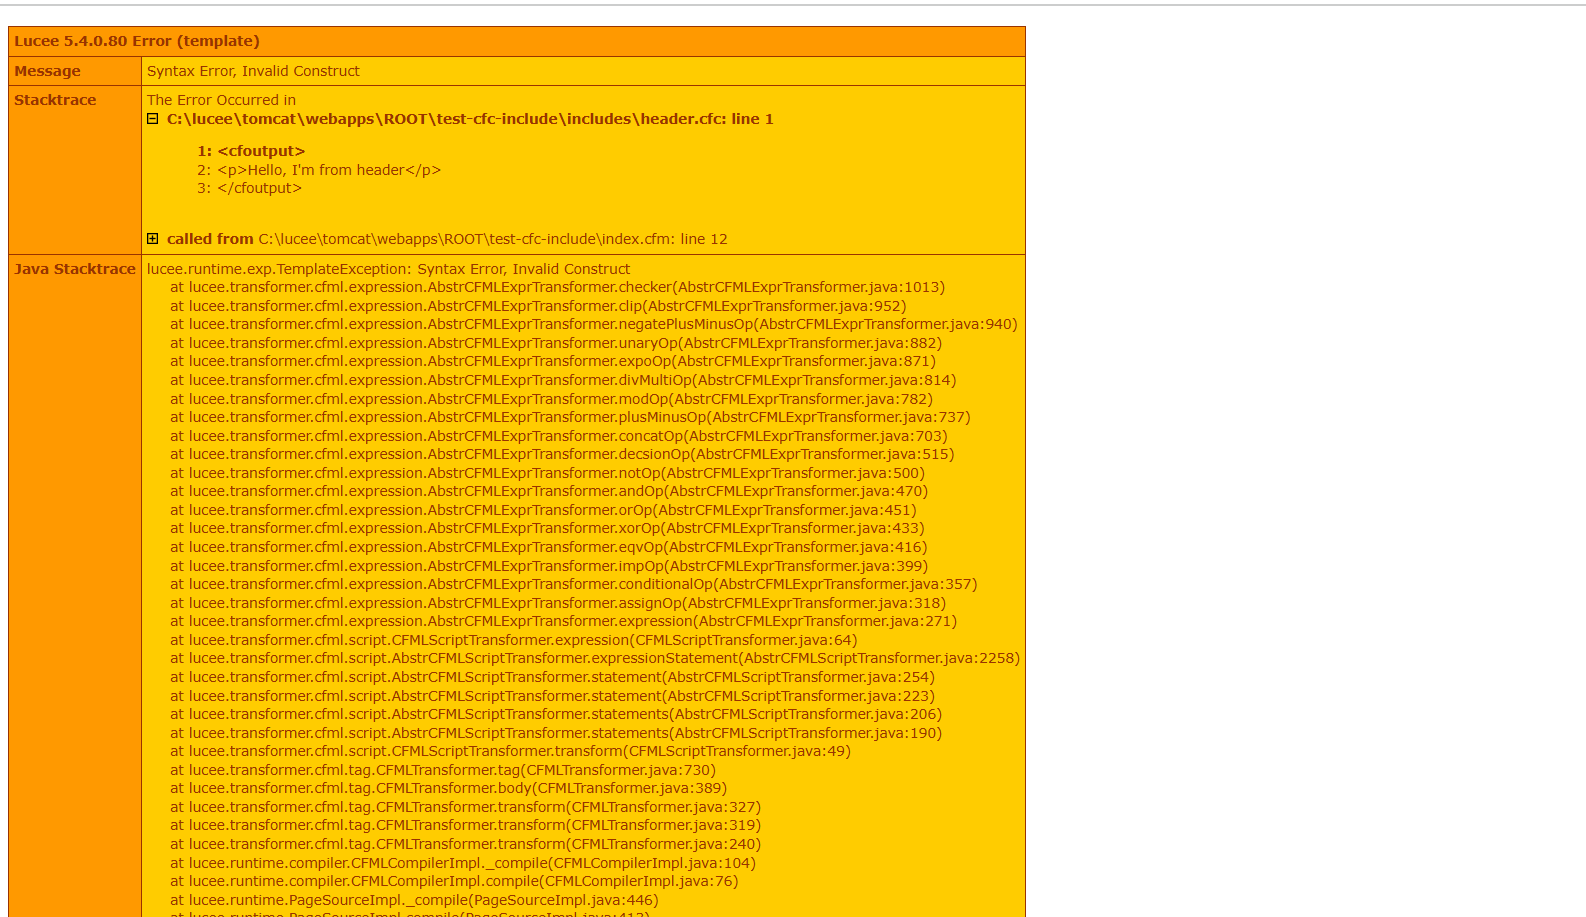Click the 'andOp' stack trace line
Image resolution: width=1586 pixels, height=917 pixels.
click(549, 491)
